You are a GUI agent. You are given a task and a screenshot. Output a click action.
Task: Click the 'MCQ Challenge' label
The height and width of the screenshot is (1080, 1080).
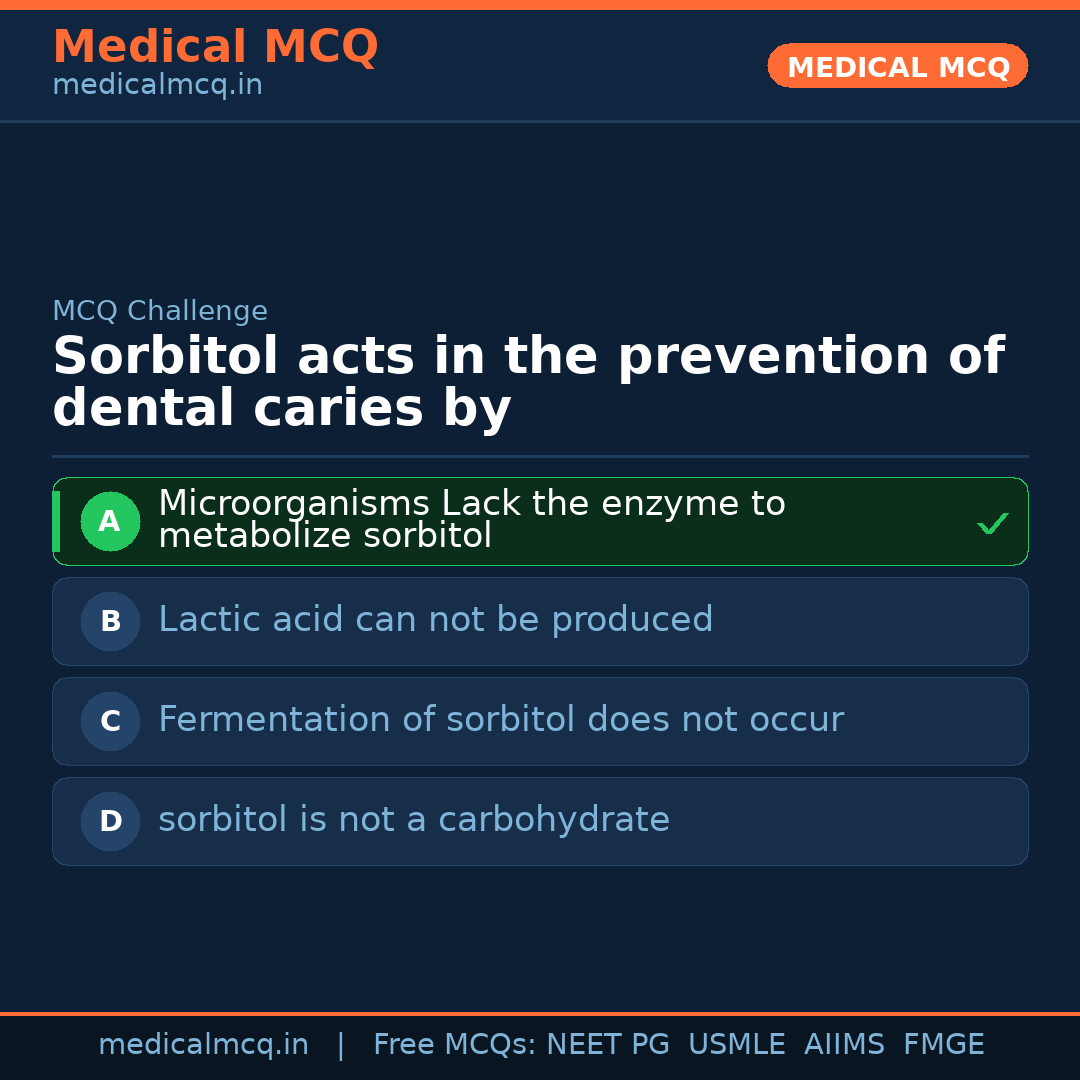coord(160,311)
